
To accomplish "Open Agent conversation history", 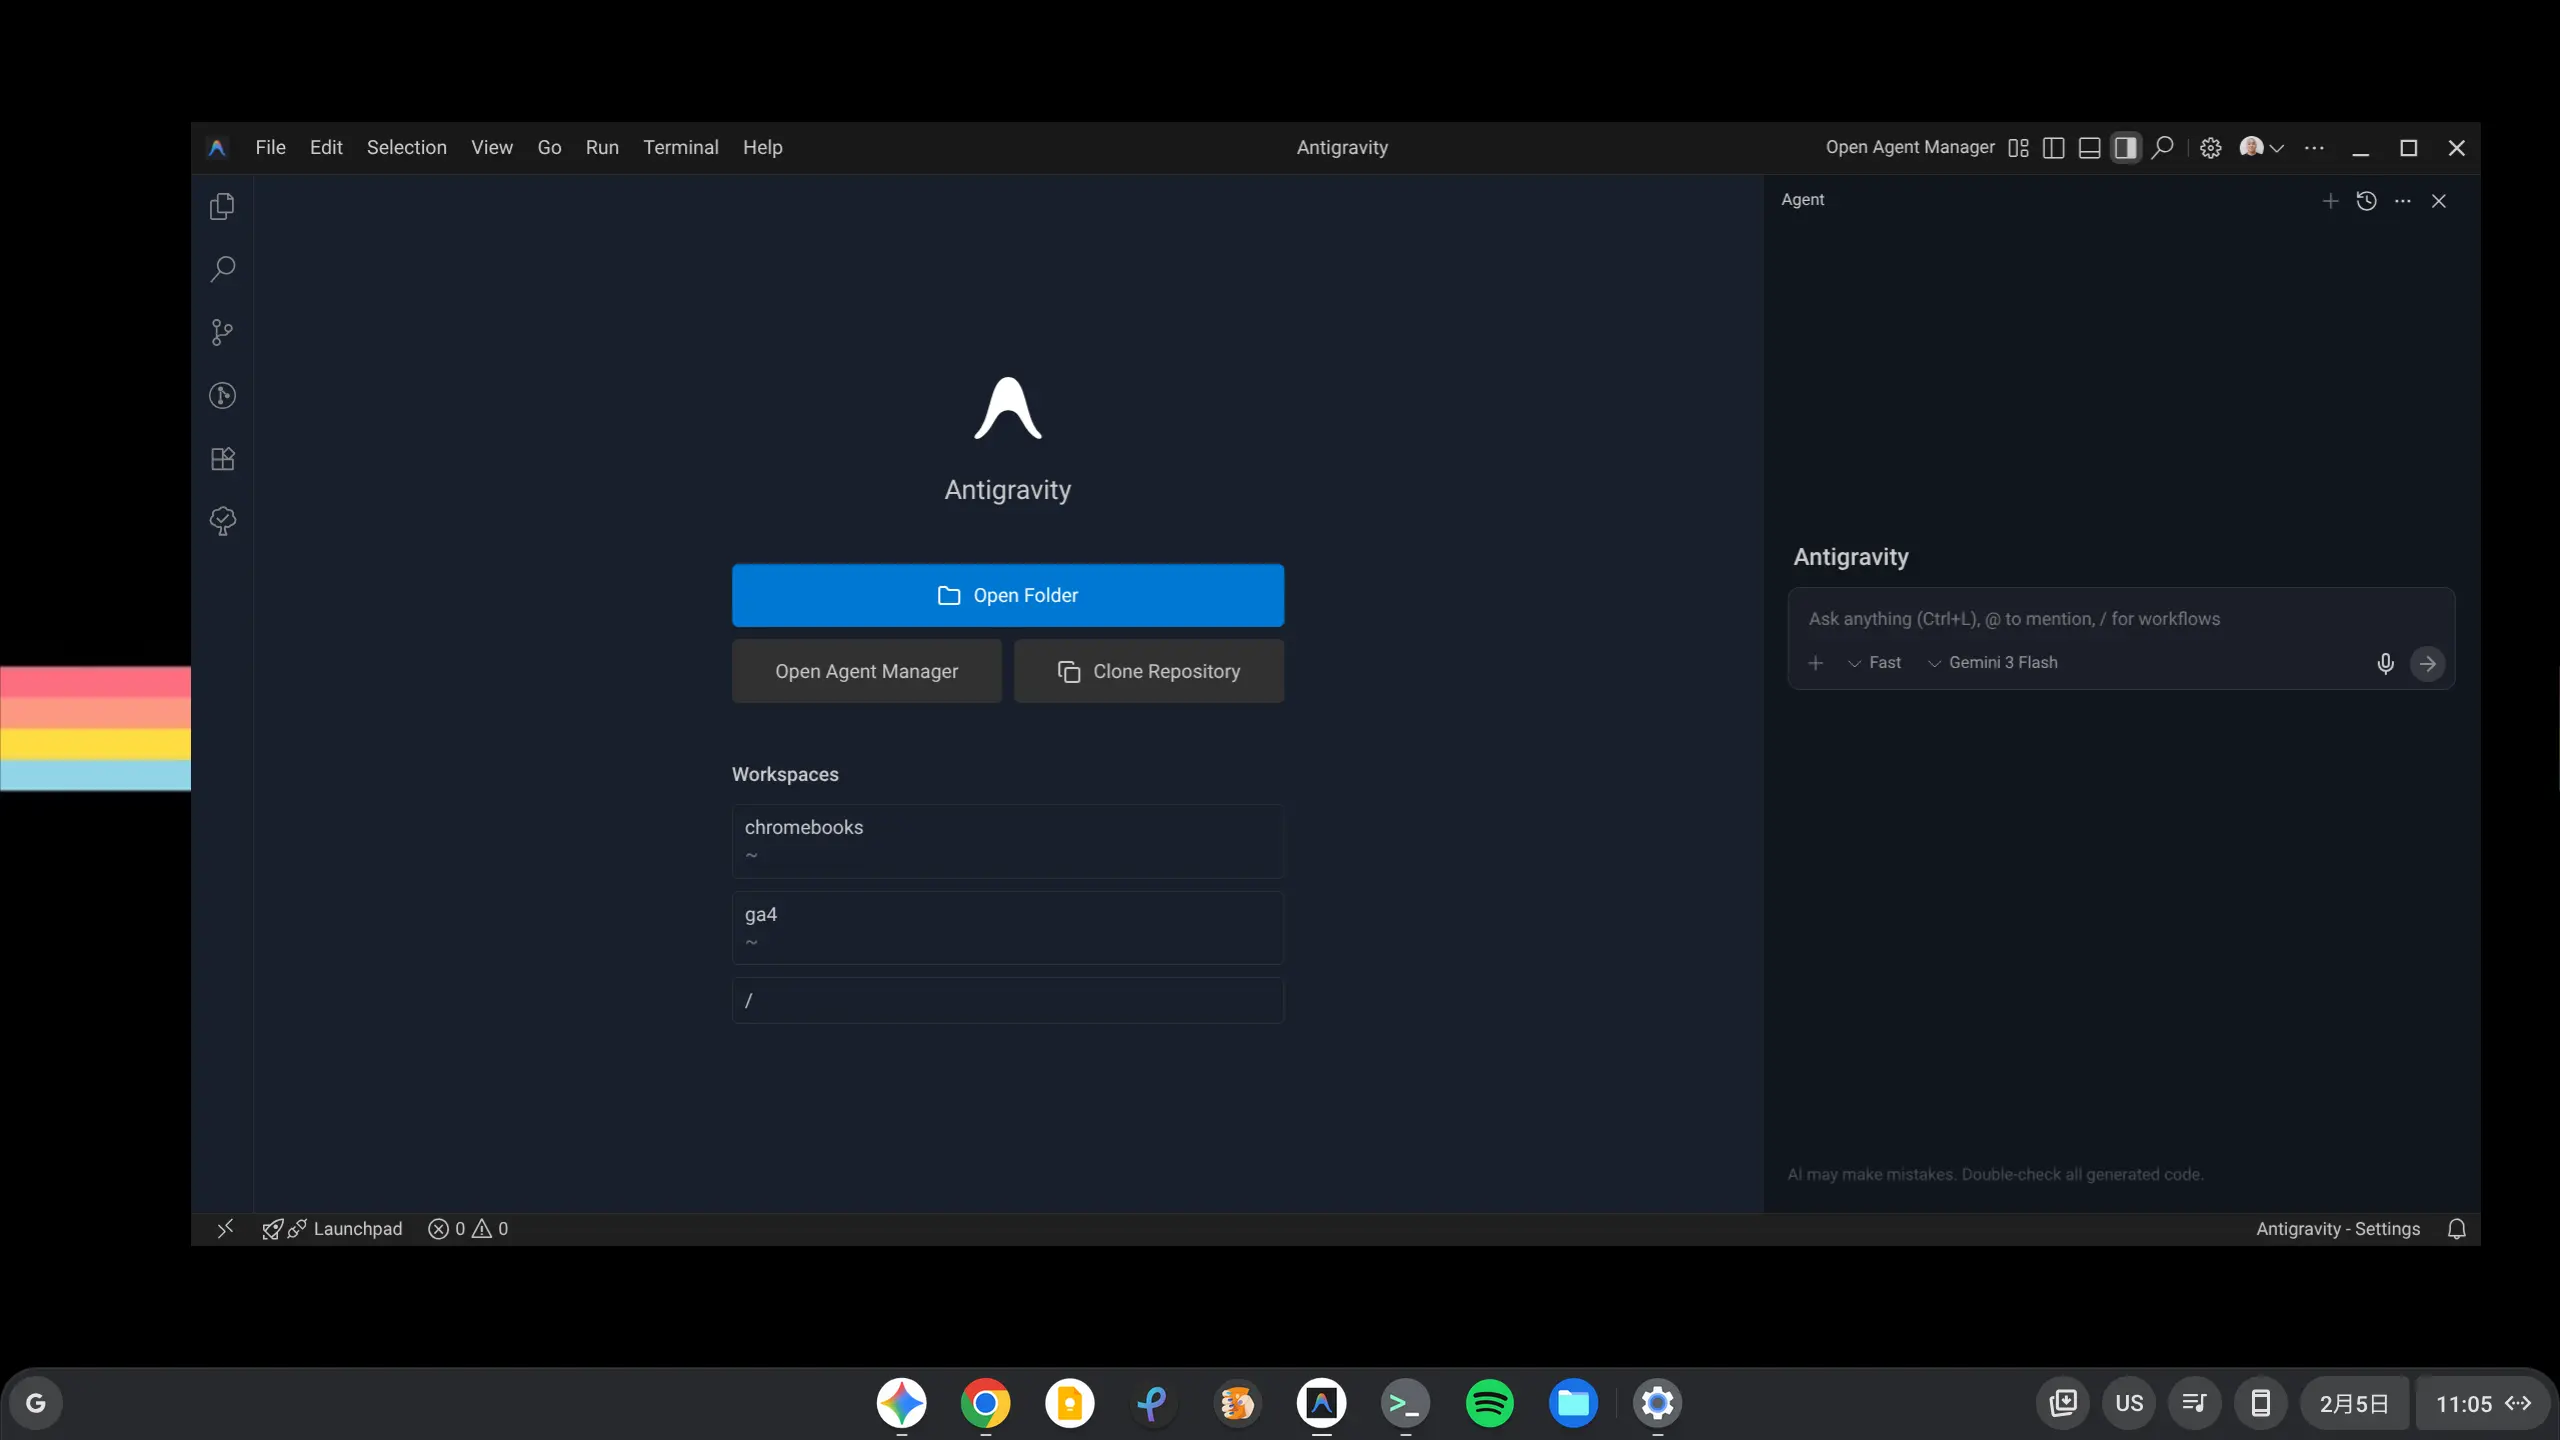I will pyautogui.click(x=2366, y=201).
